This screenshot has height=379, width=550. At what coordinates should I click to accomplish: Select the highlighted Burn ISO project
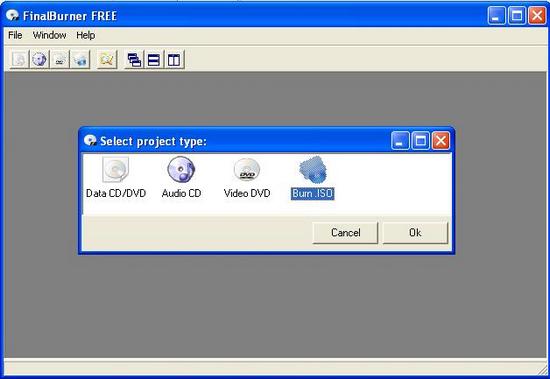click(x=313, y=178)
